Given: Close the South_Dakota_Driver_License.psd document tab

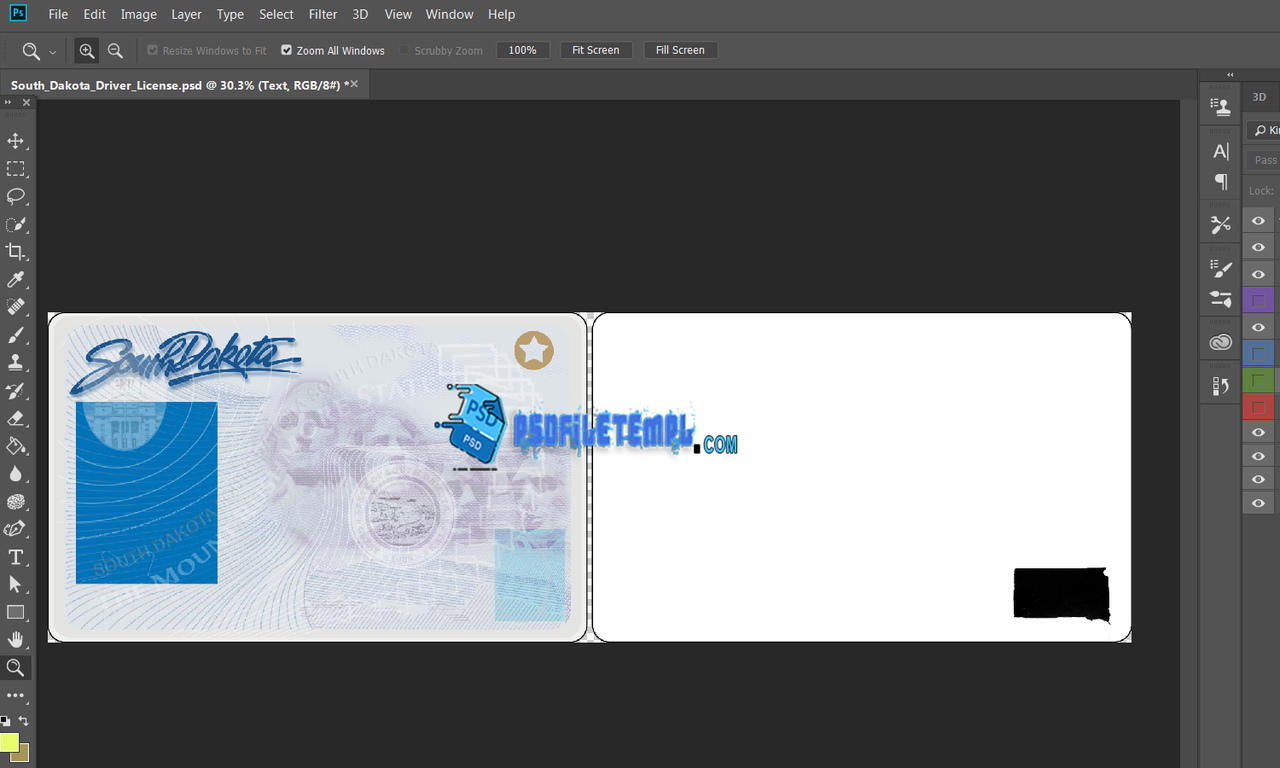Looking at the screenshot, I should point(354,85).
